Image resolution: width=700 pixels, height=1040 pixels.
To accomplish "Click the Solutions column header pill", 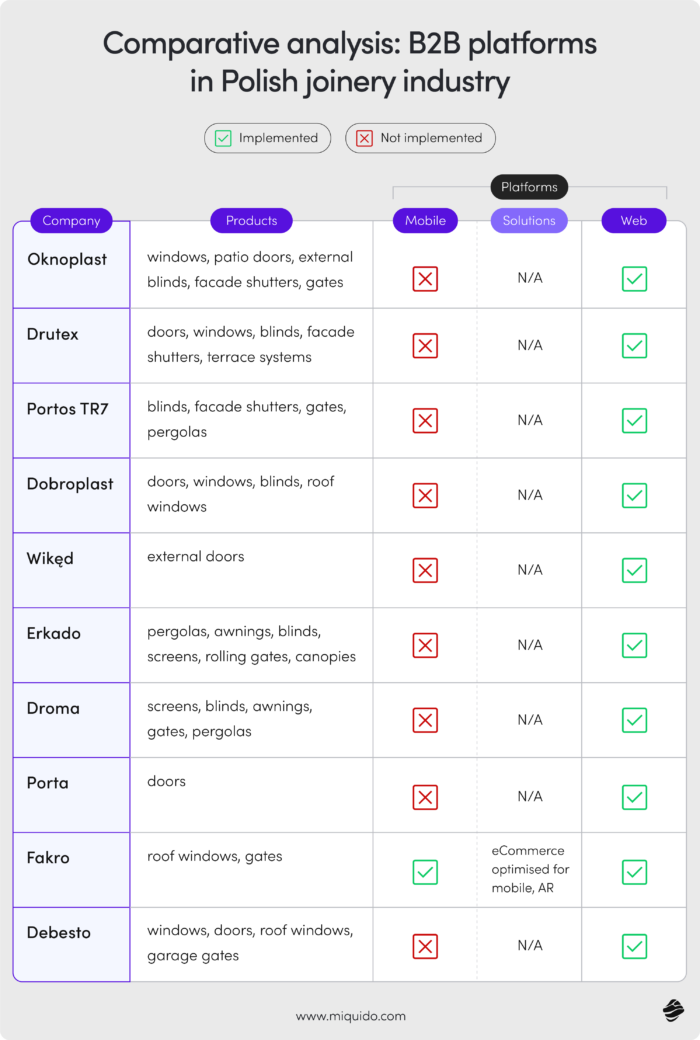I will [529, 221].
